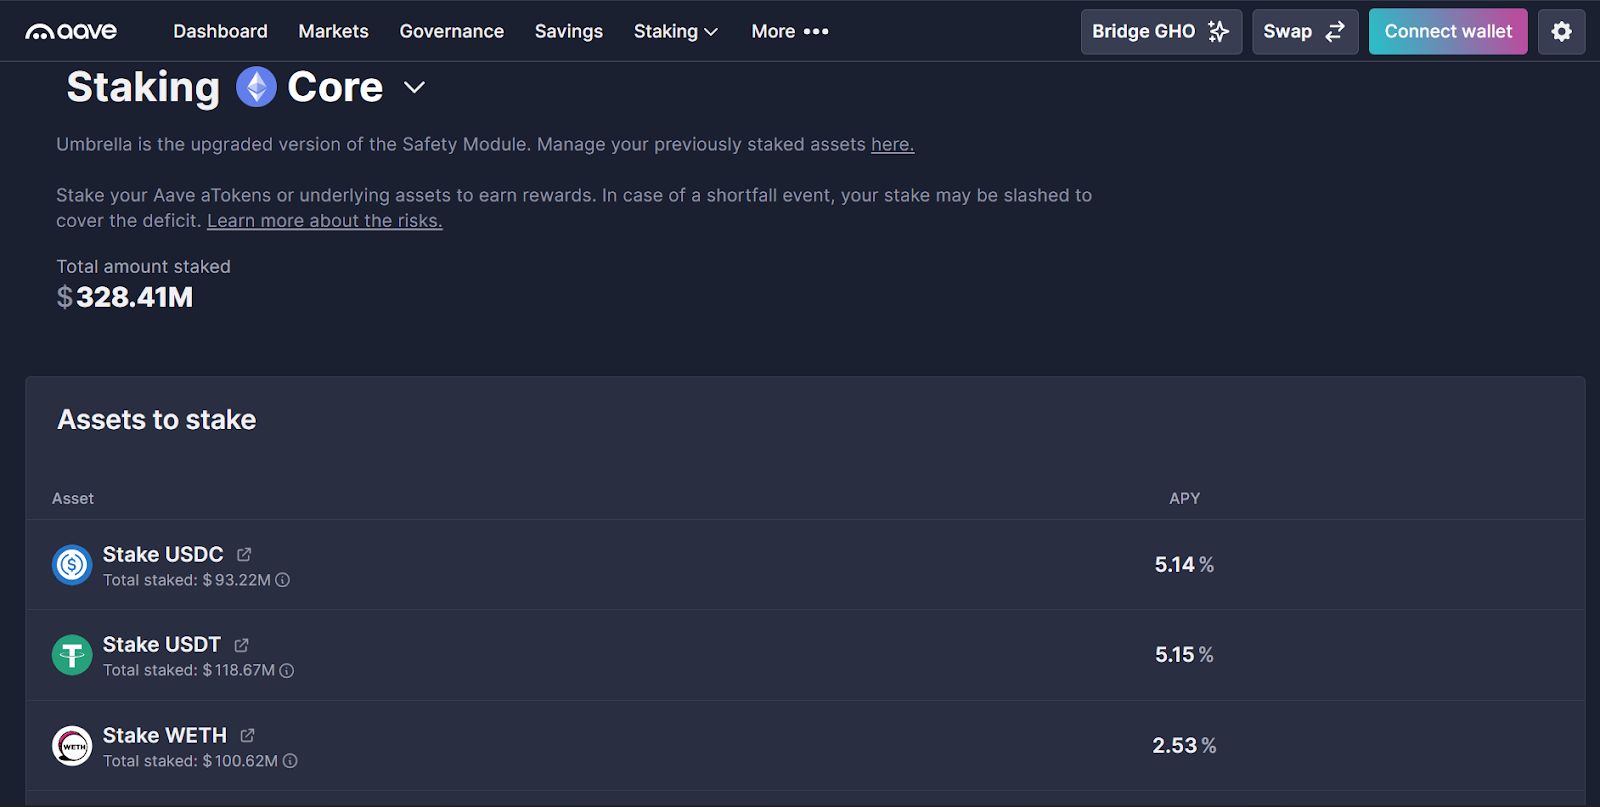Click the WETH token icon
Image resolution: width=1600 pixels, height=807 pixels.
point(72,746)
